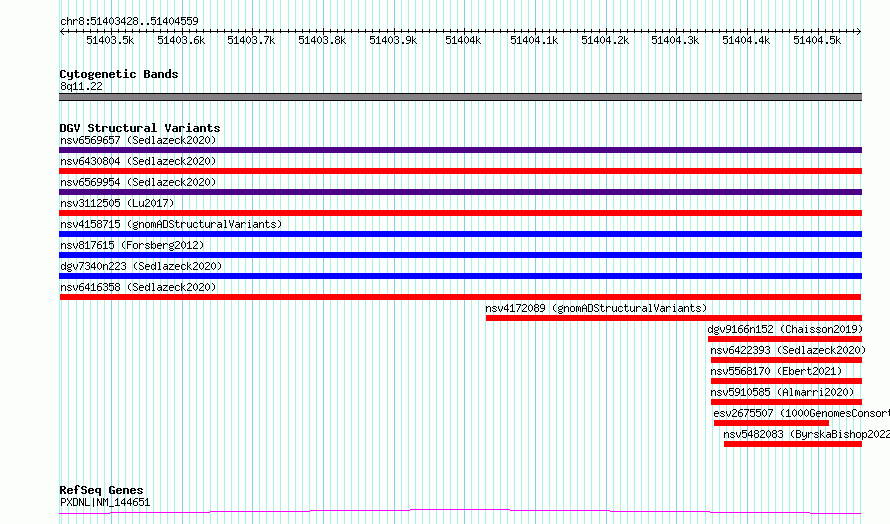The image size is (890, 524).
Task: Open the RefSeq Genes track title
Action: [101, 491]
